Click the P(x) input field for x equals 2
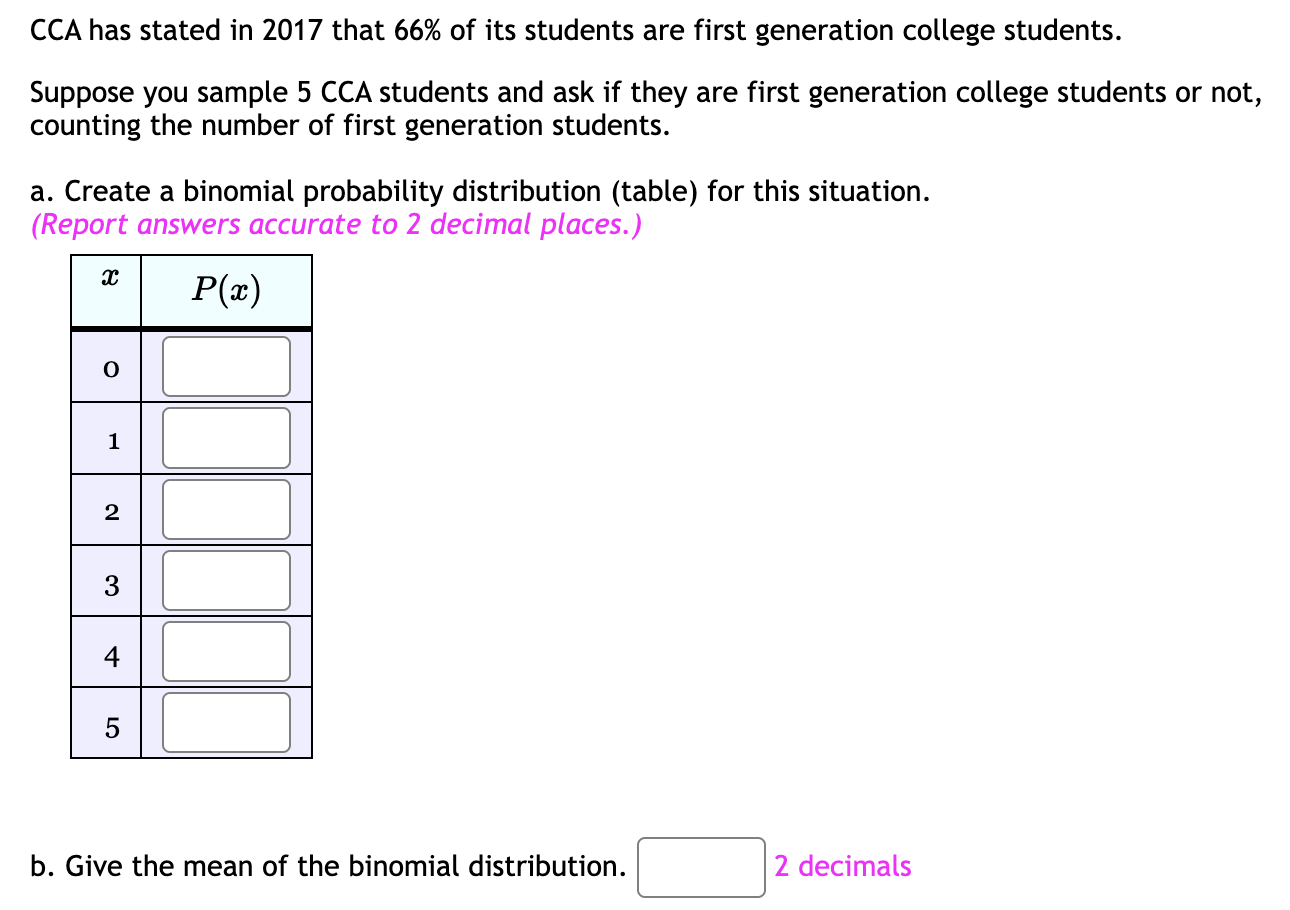The width and height of the screenshot is (1290, 910). click(x=225, y=508)
